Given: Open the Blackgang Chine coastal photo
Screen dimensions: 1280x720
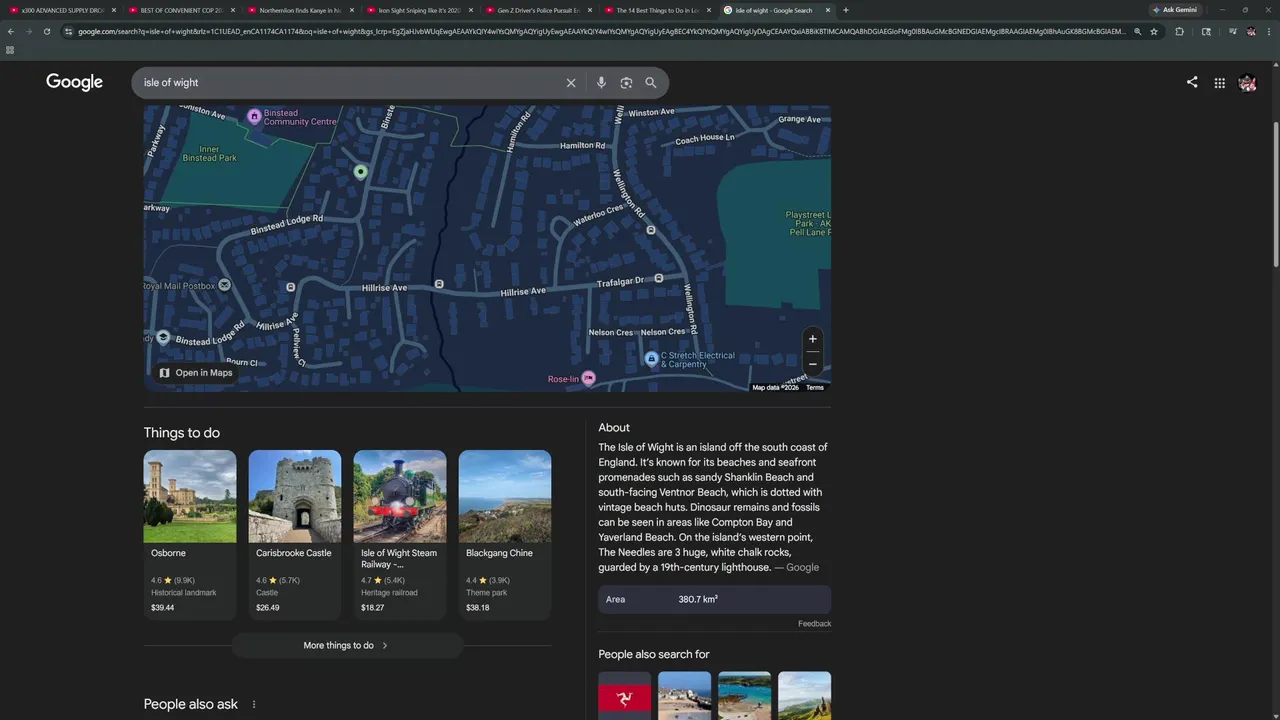Looking at the screenshot, I should tap(505, 496).
